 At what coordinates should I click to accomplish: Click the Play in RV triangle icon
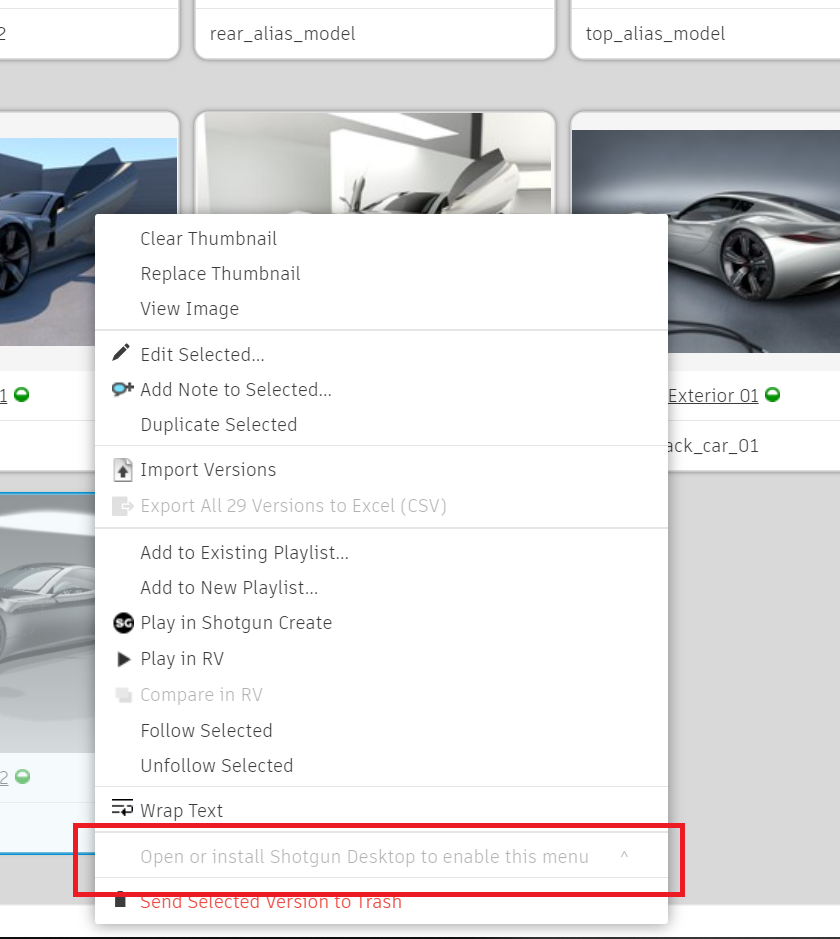click(x=123, y=659)
